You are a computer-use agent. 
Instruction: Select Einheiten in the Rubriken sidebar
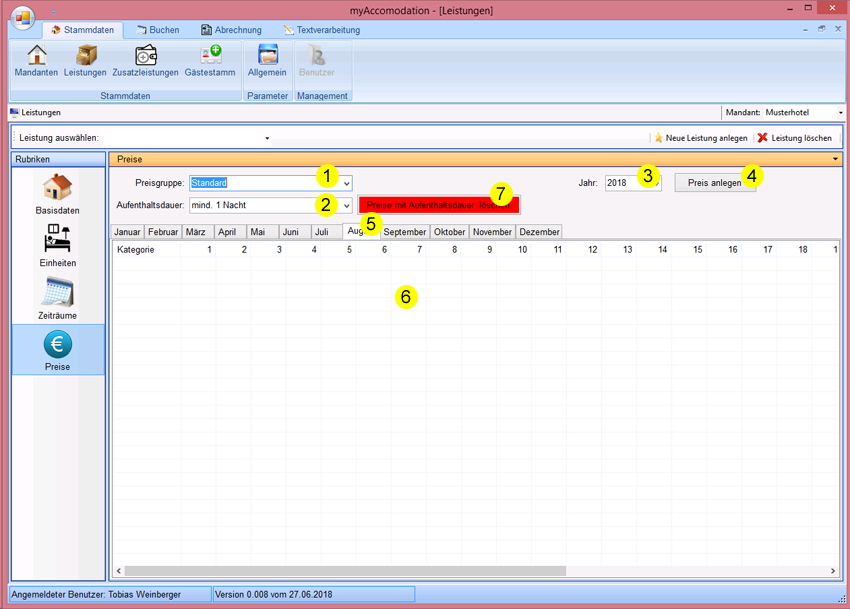[x=57, y=246]
